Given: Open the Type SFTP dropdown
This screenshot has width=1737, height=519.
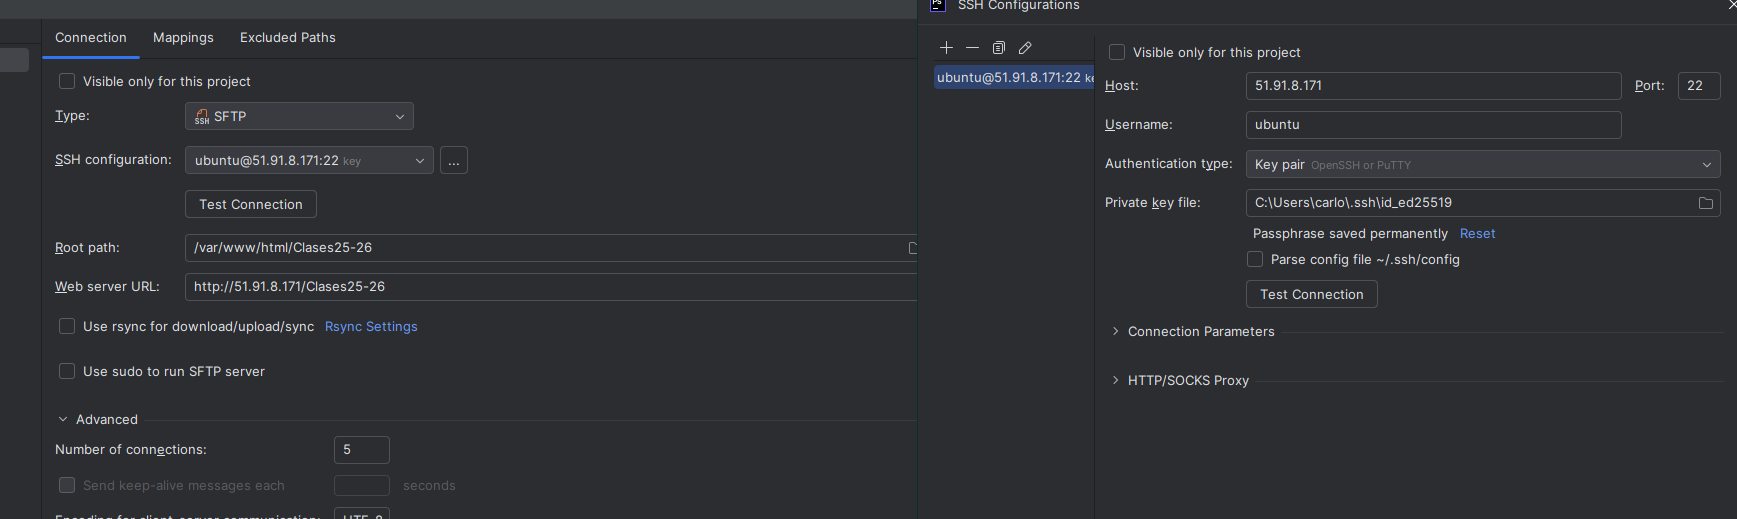Looking at the screenshot, I should (x=299, y=117).
